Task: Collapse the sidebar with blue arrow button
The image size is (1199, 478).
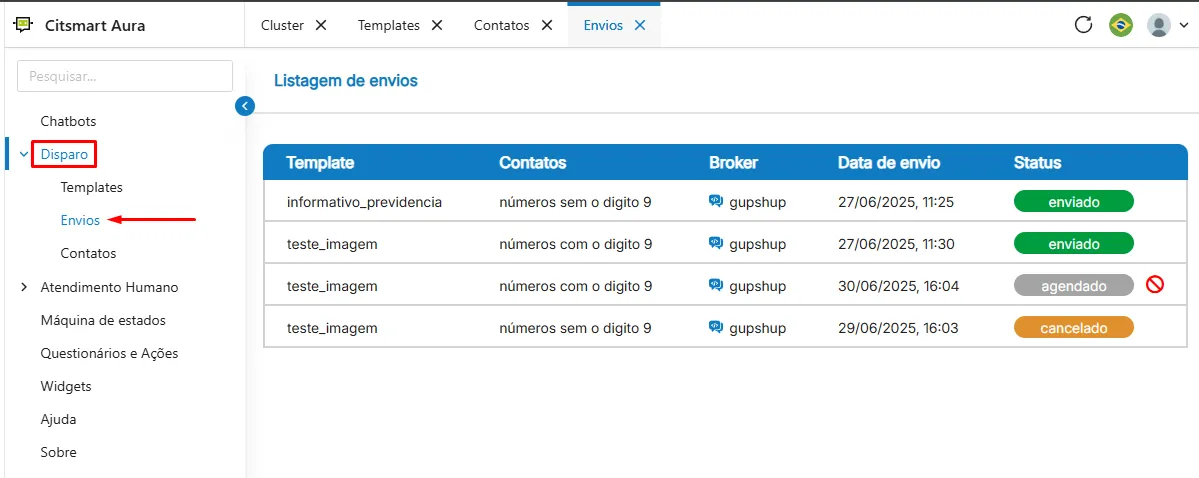Action: (245, 106)
